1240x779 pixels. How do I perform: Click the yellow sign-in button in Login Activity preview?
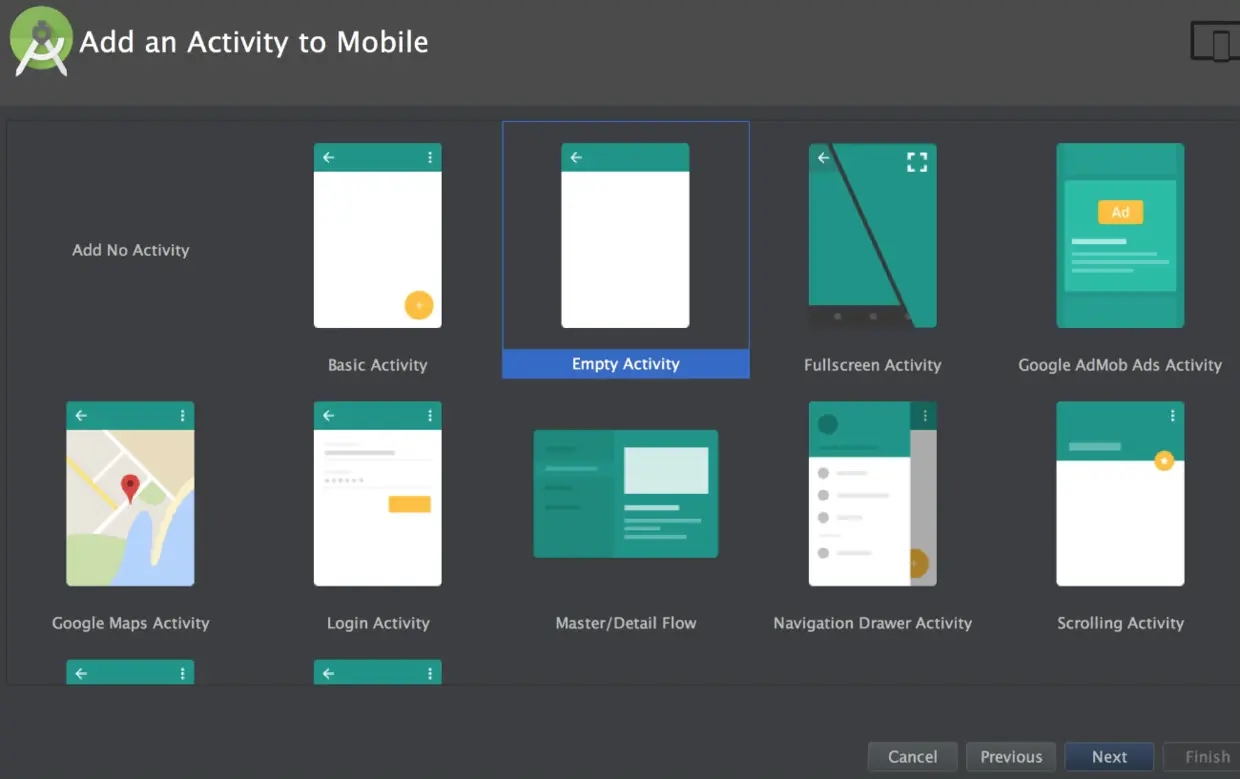[409, 504]
